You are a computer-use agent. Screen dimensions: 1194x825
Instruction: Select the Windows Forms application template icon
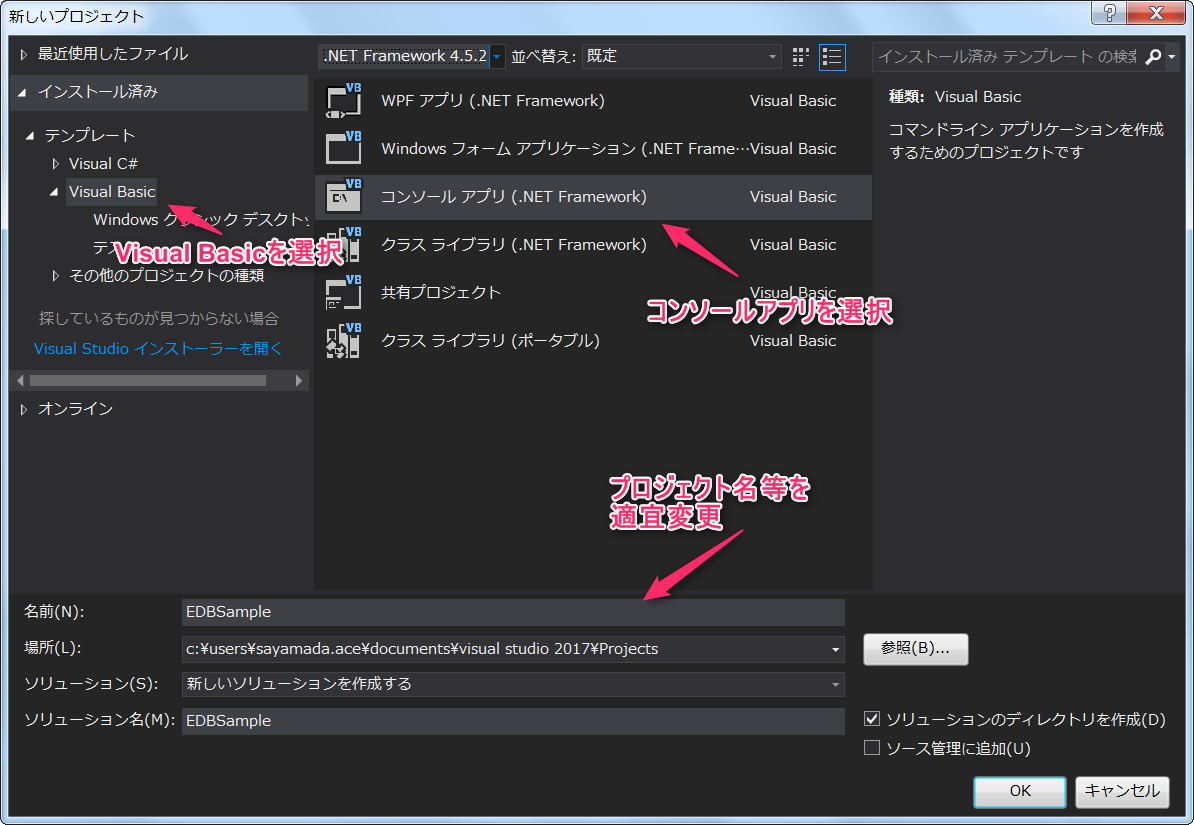344,149
